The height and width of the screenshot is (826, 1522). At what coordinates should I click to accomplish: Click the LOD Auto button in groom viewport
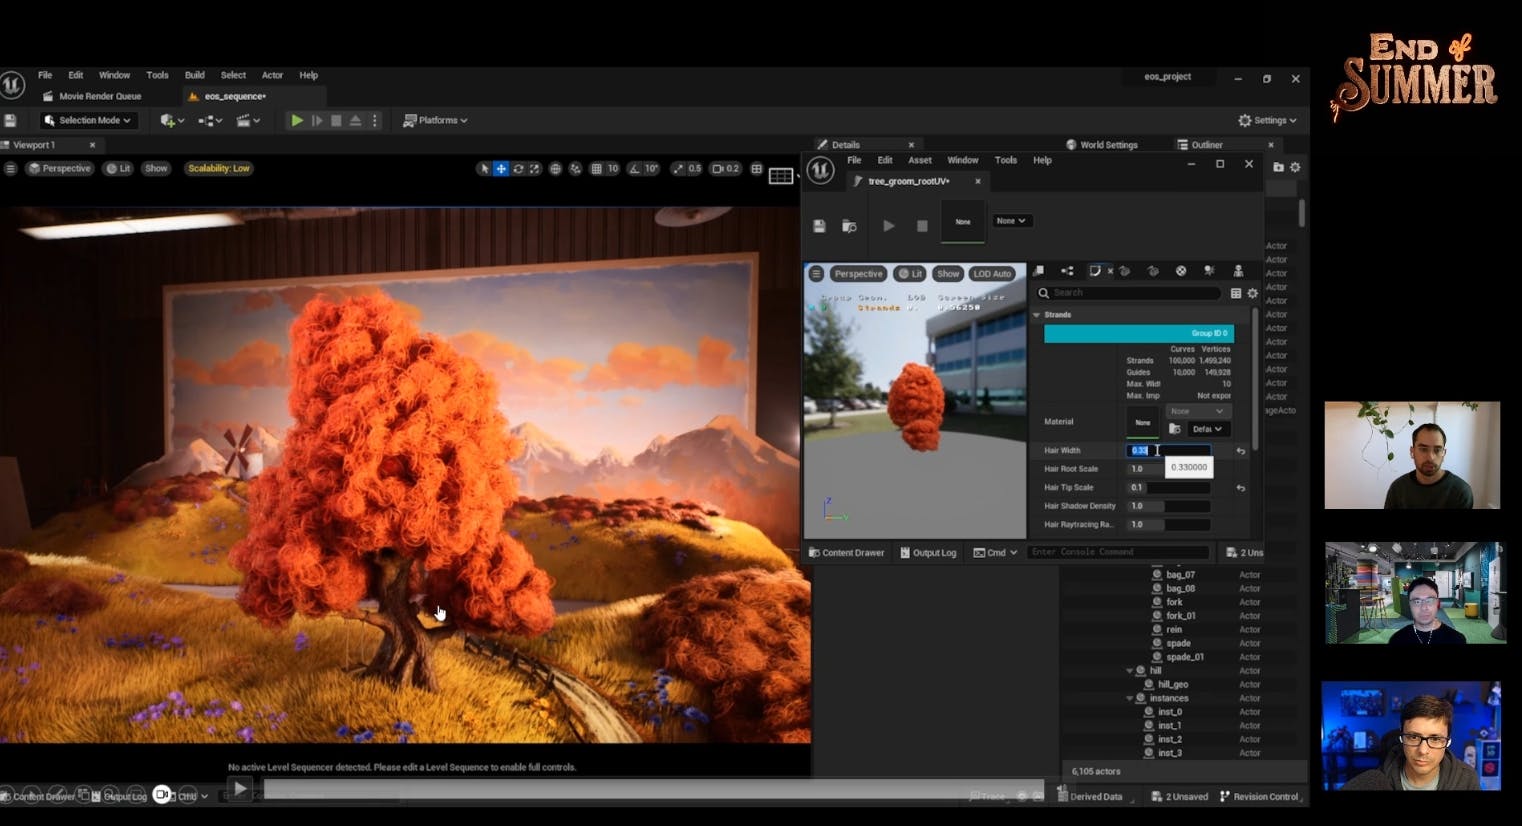992,274
